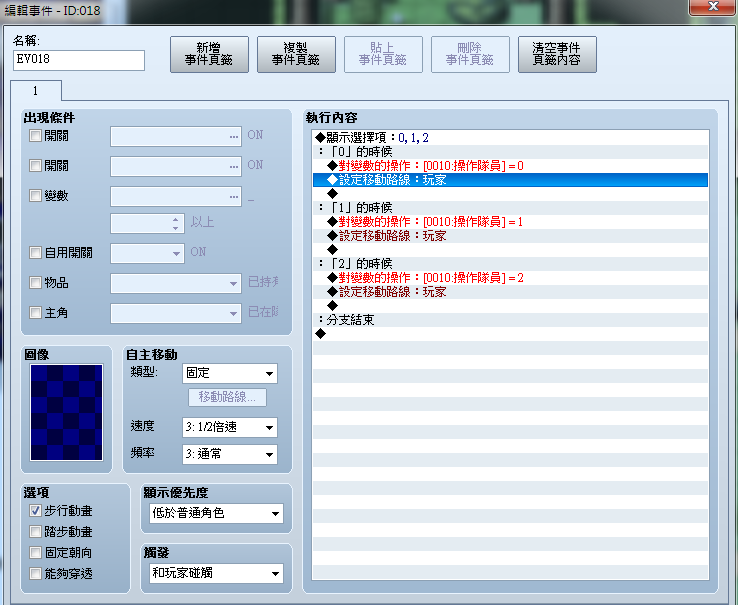Open the 速度 dropdown showing 1/2倍速
Screen dimensions: 738x605
click(x=230, y=428)
